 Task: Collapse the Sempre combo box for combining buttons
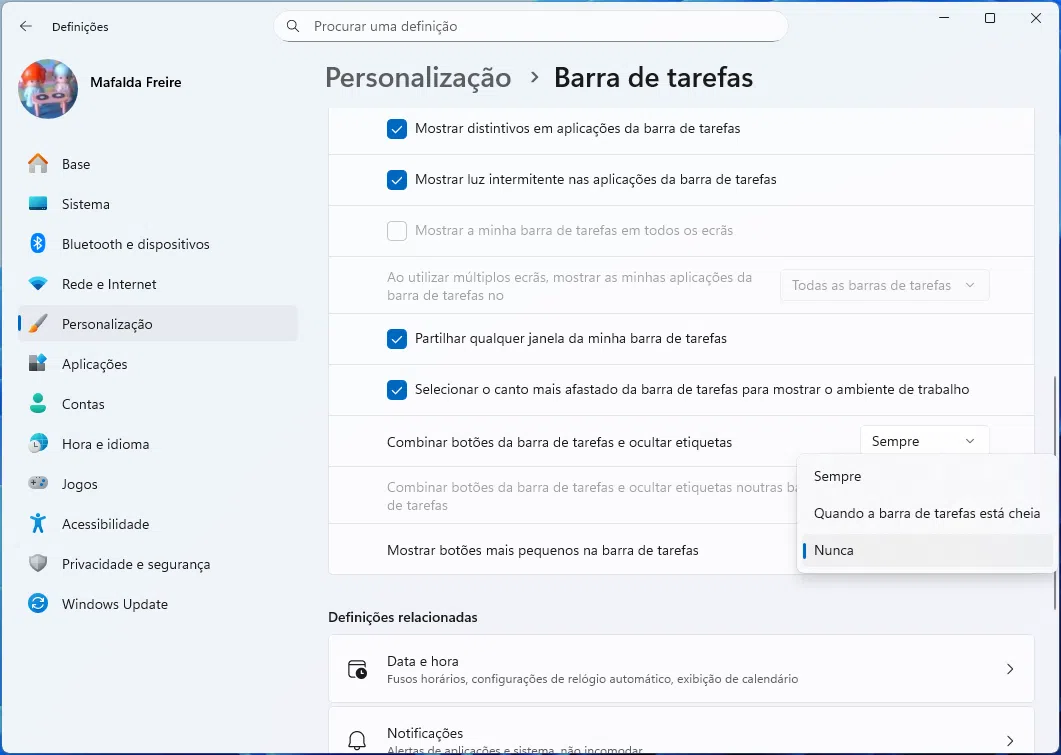click(x=924, y=441)
